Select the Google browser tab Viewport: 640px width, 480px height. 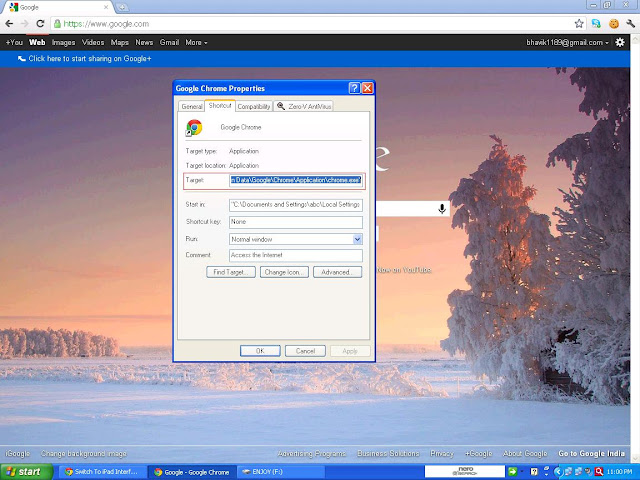click(x=60, y=7)
